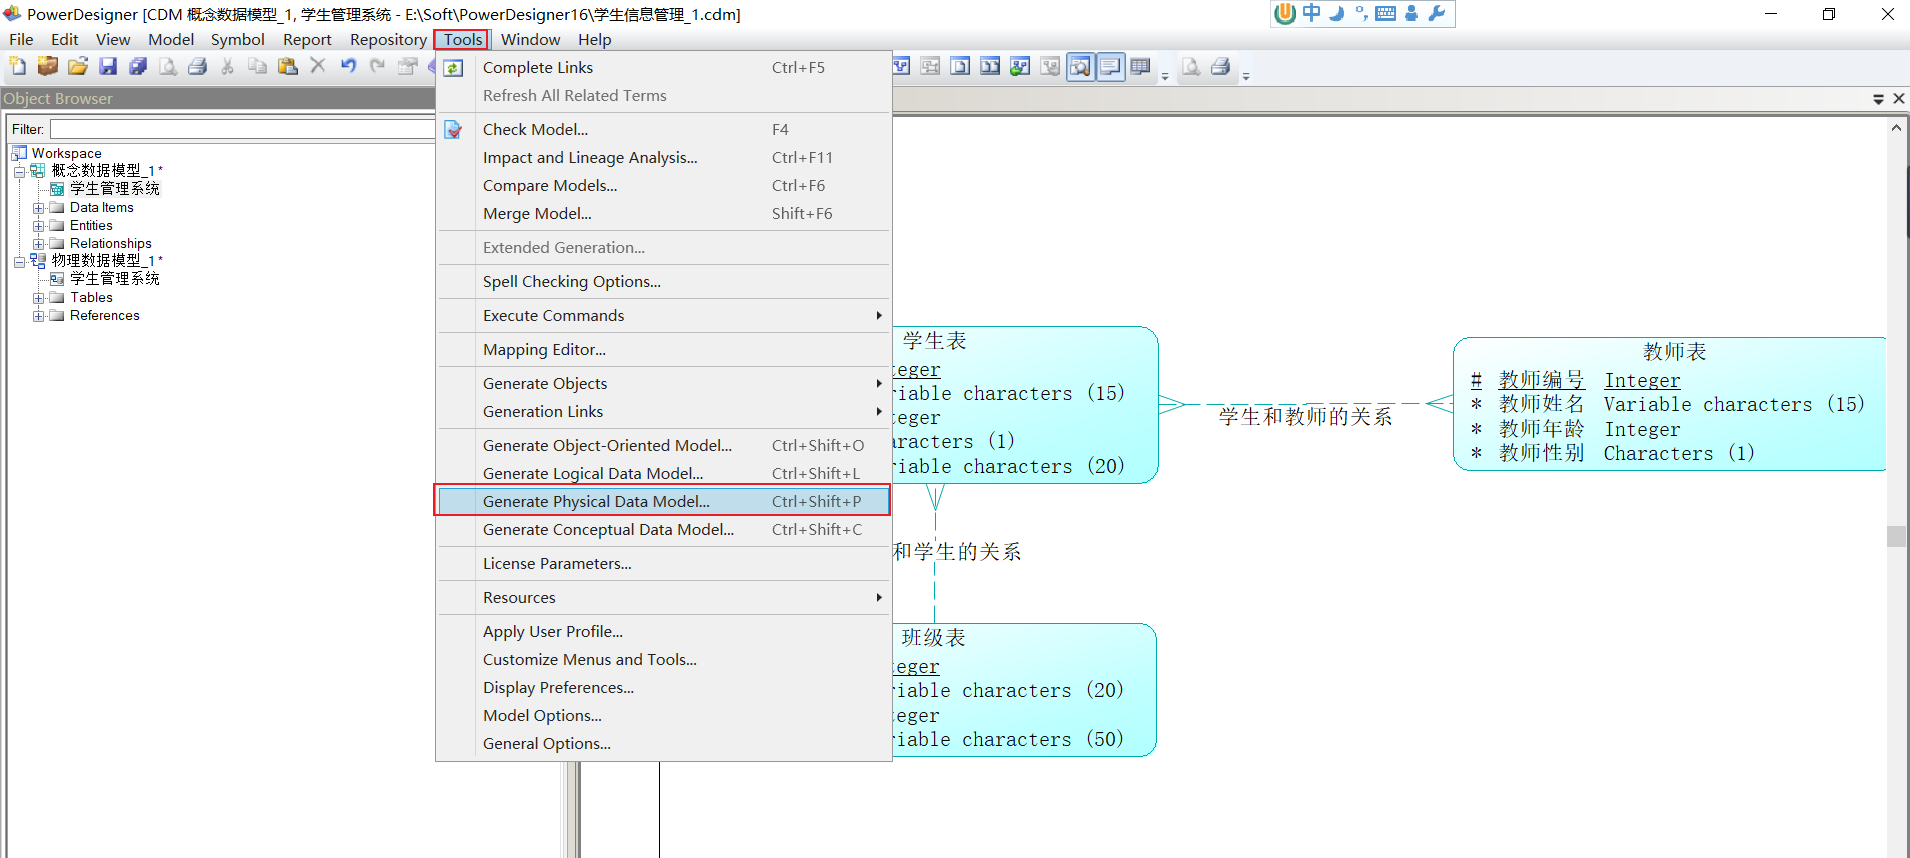Click the Save All icon
1910x858 pixels.
138,66
